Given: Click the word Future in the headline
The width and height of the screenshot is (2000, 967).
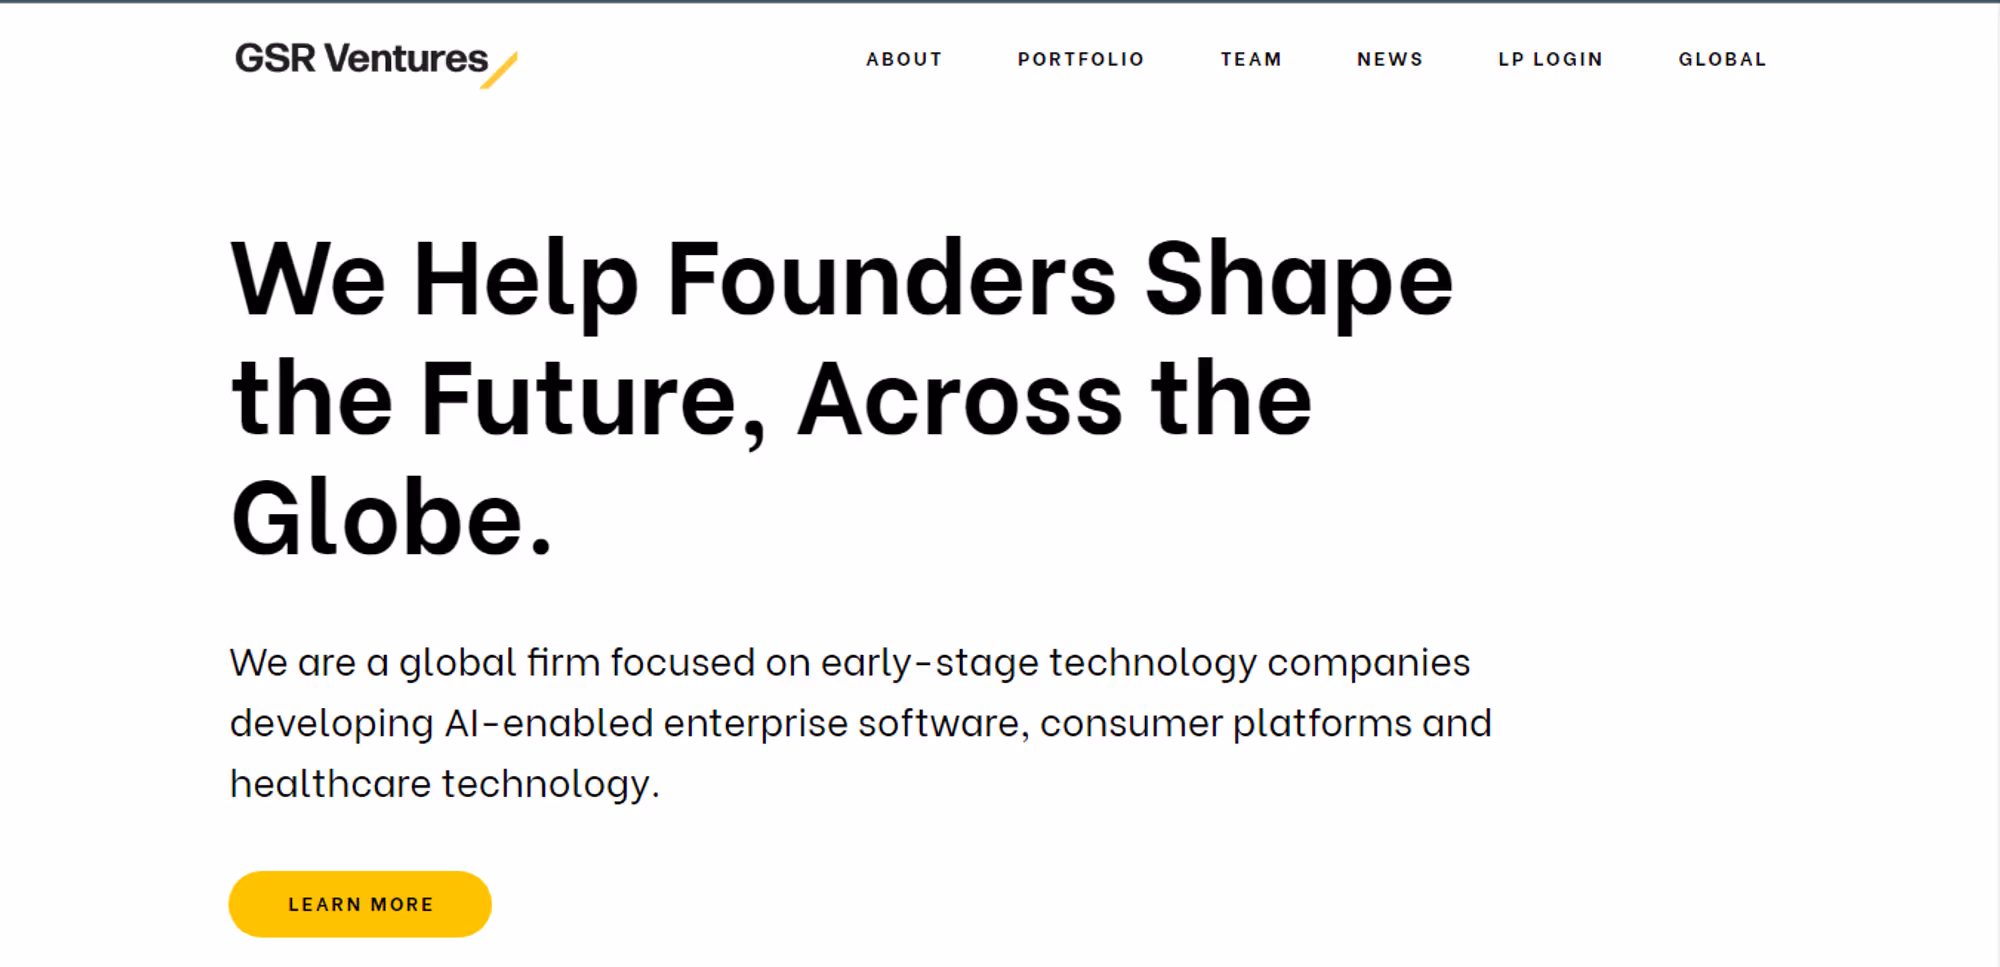Looking at the screenshot, I should 579,399.
